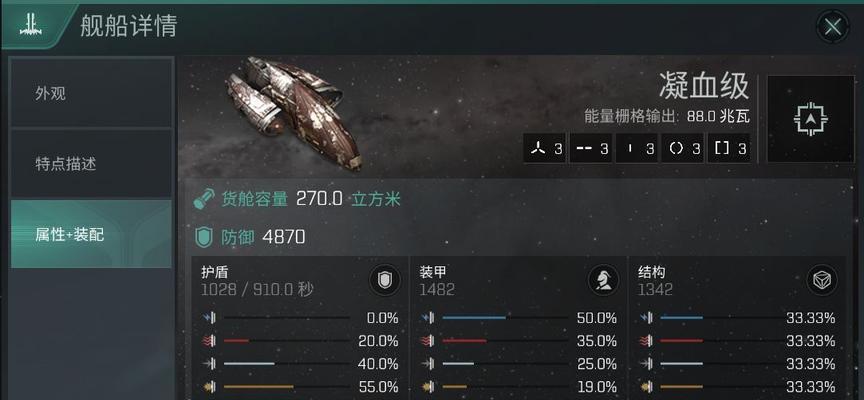Click the 凝血级 ship name title
Viewport: 864px width, 400px height.
704,87
